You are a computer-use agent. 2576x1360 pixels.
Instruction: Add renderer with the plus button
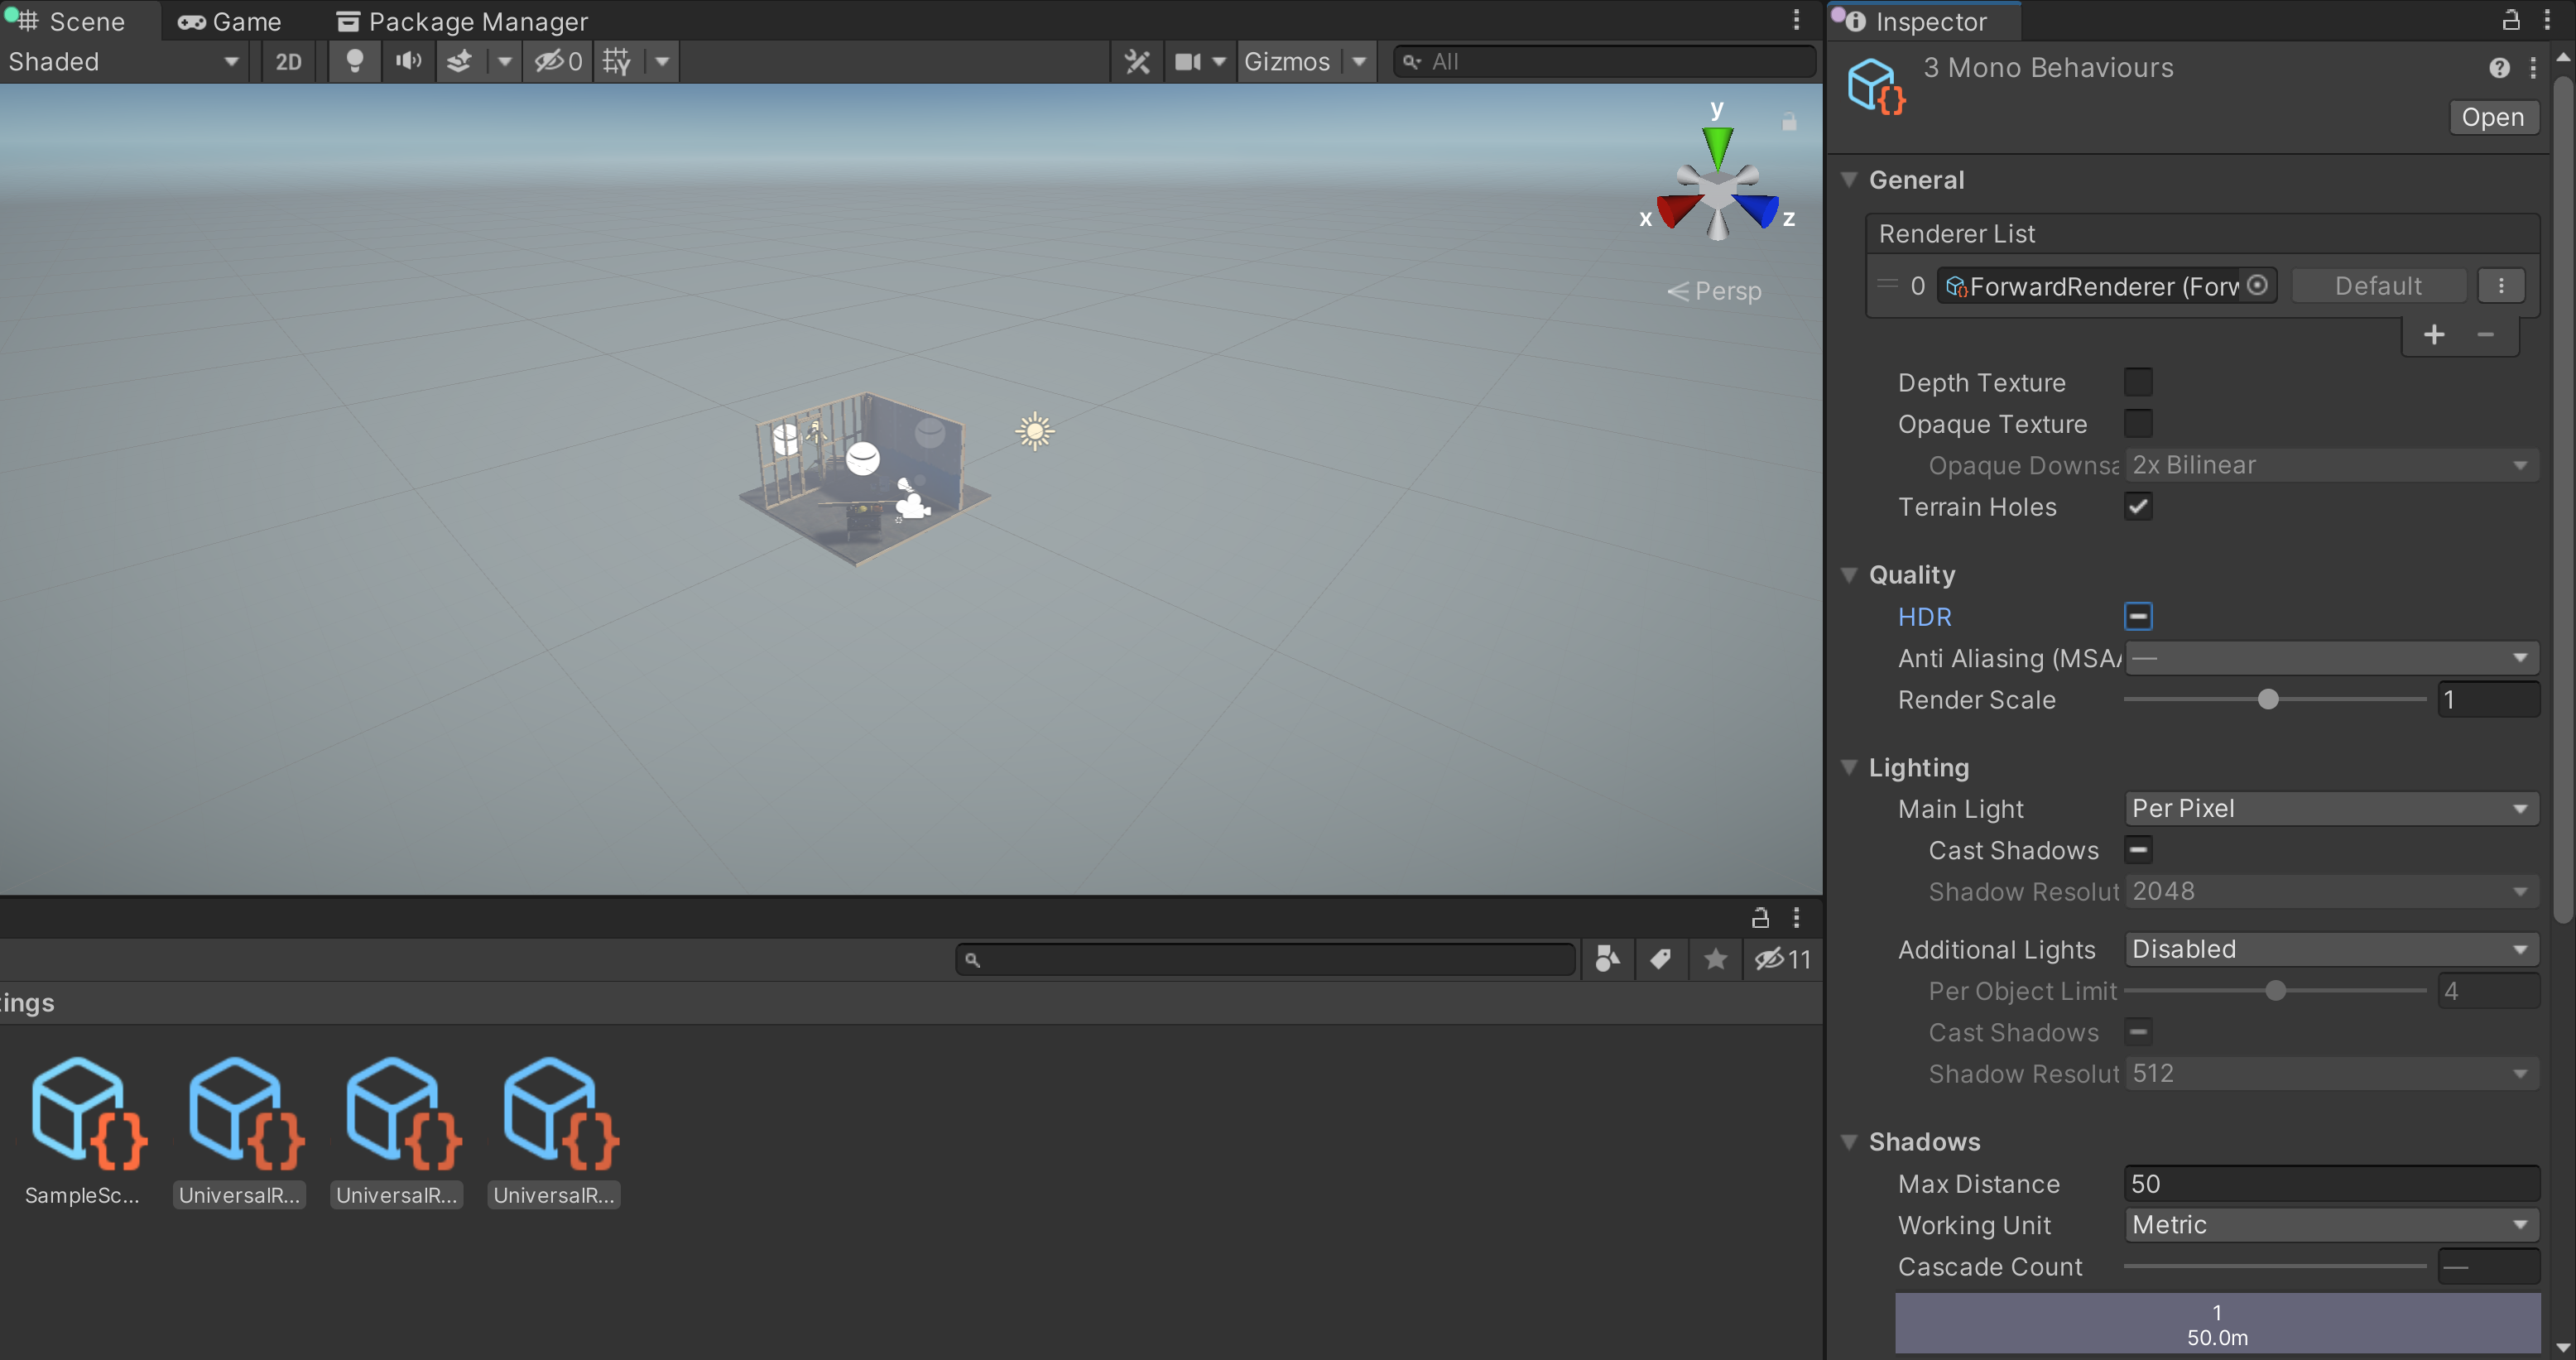coord(2434,335)
